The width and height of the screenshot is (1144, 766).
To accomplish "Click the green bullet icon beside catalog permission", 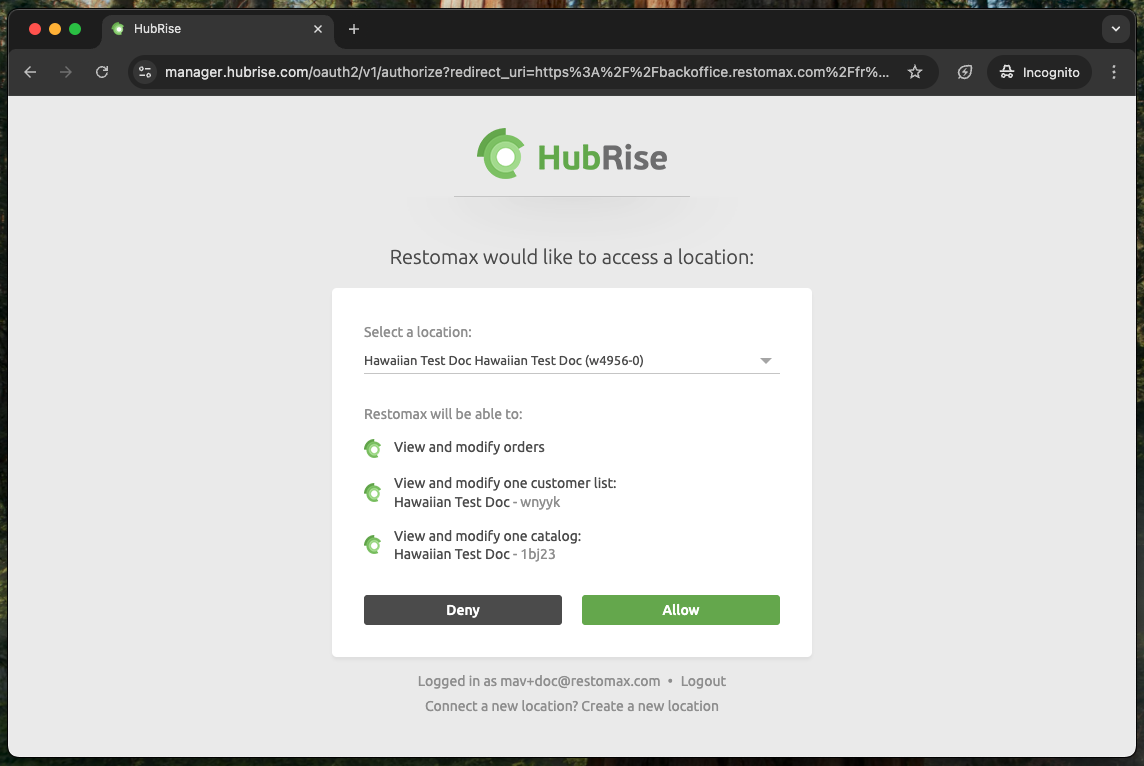I will [373, 545].
